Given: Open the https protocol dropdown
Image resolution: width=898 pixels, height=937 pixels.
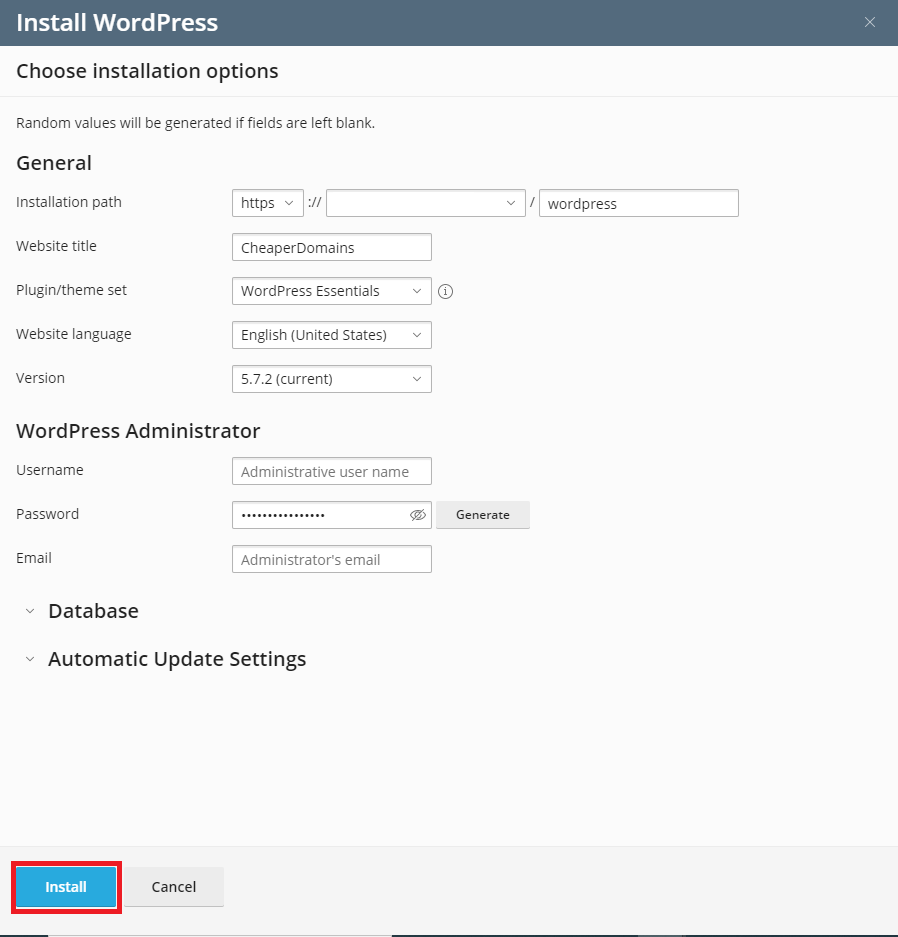Looking at the screenshot, I should click(268, 203).
